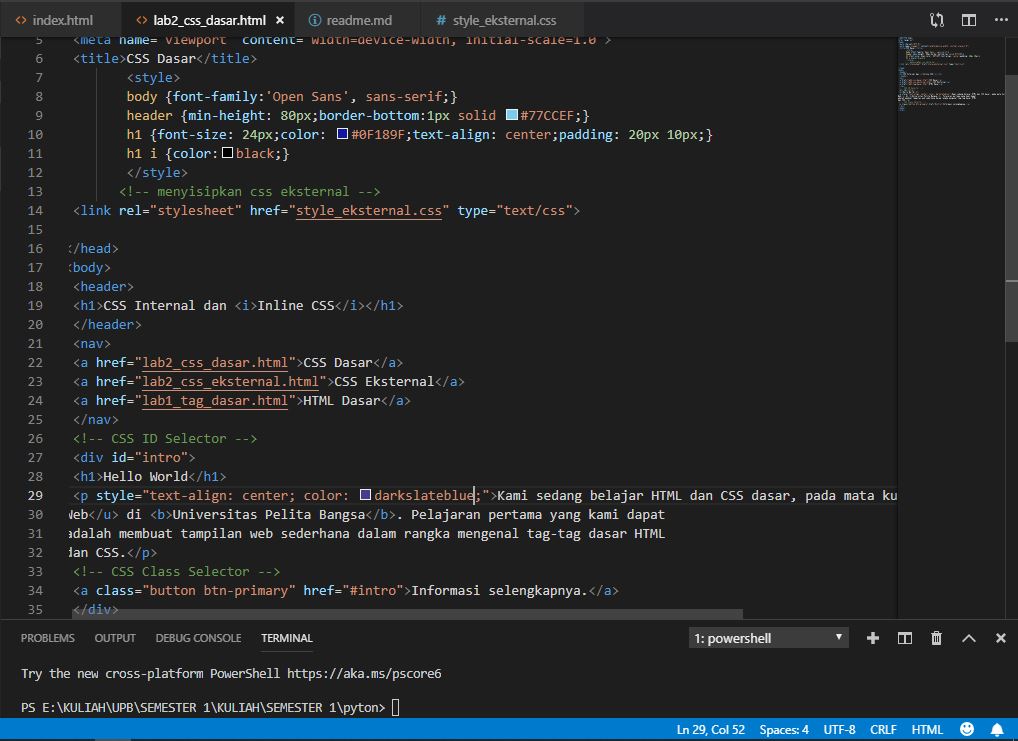Open notifications via the bell icon

(x=996, y=729)
